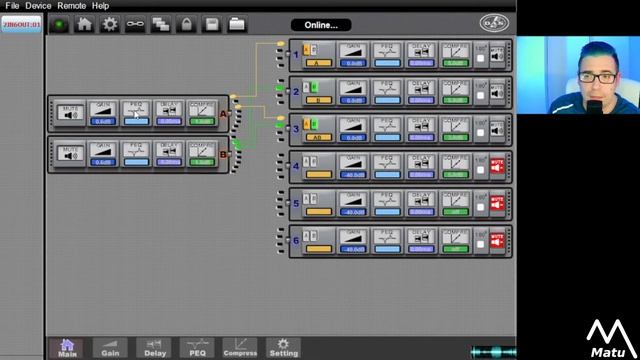Select the device tab in left panel
Viewport: 640px width, 360px height.
click(x=22, y=24)
